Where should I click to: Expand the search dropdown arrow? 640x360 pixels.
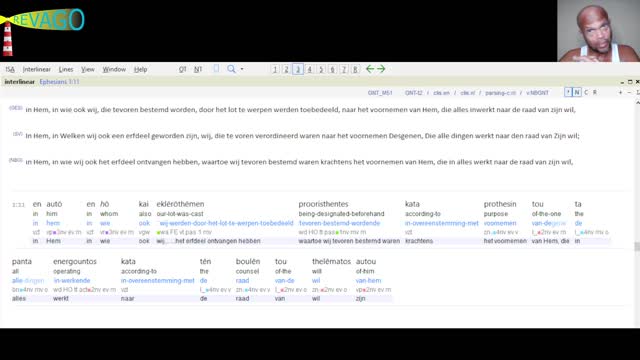pos(242,69)
